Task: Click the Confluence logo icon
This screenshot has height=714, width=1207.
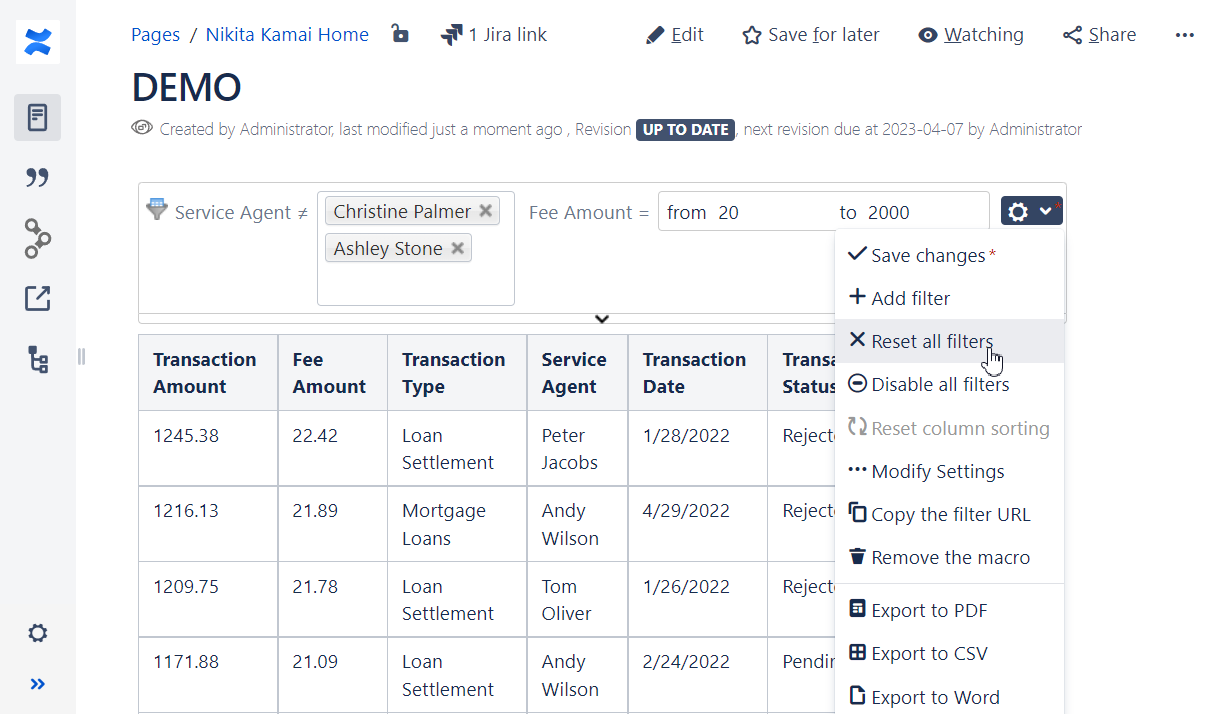Action: 38,42
